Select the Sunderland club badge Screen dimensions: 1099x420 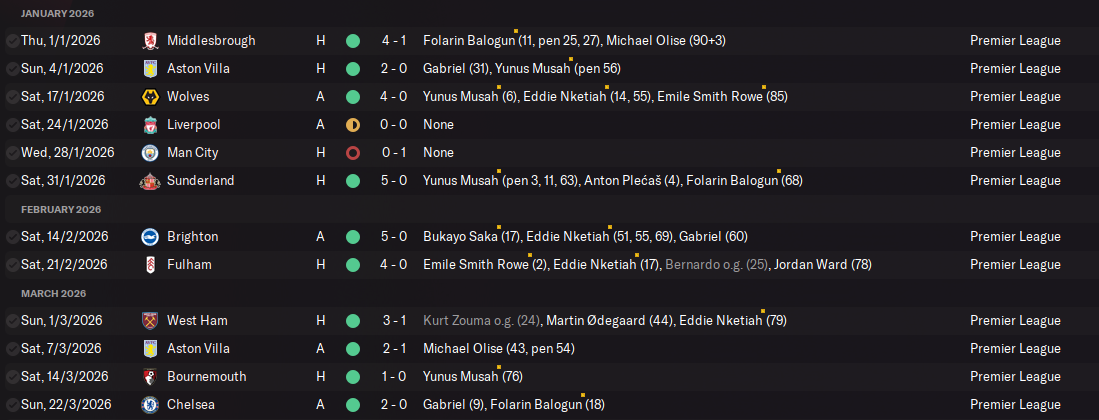pyautogui.click(x=150, y=181)
